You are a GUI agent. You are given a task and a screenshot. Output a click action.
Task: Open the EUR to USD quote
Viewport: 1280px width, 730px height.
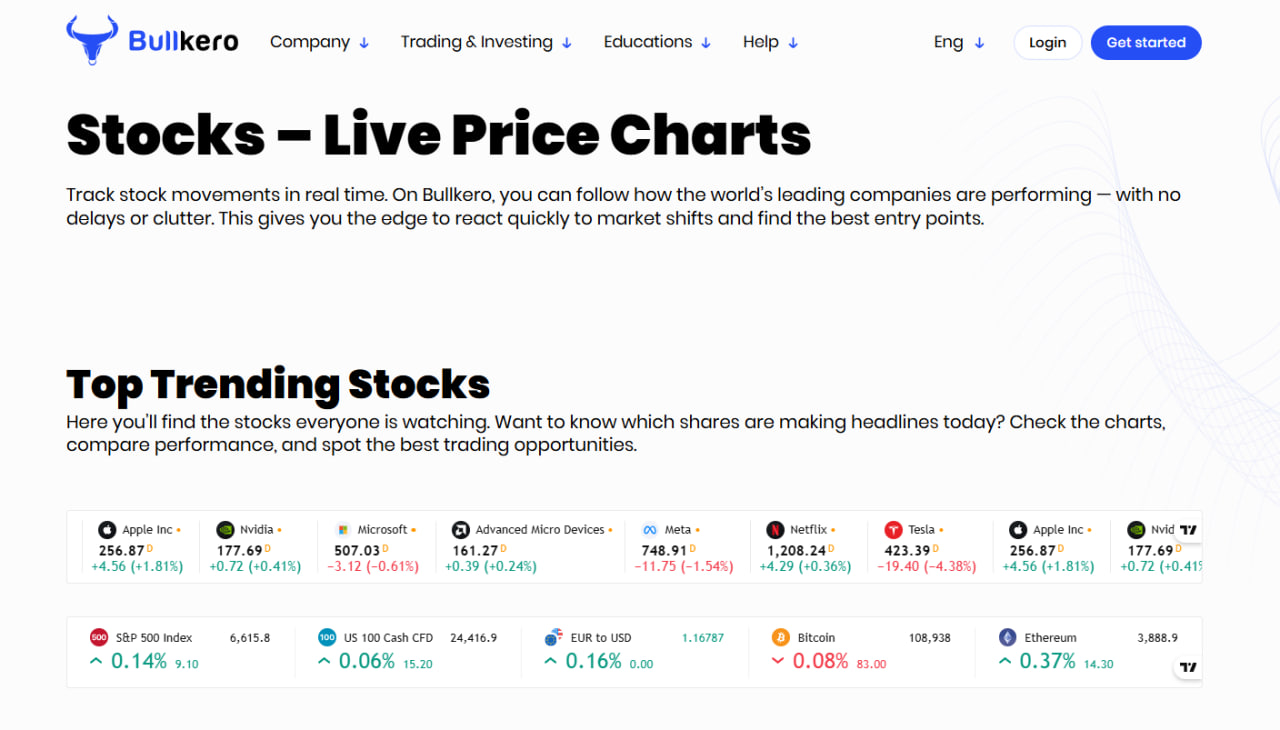pyautogui.click(x=600, y=638)
